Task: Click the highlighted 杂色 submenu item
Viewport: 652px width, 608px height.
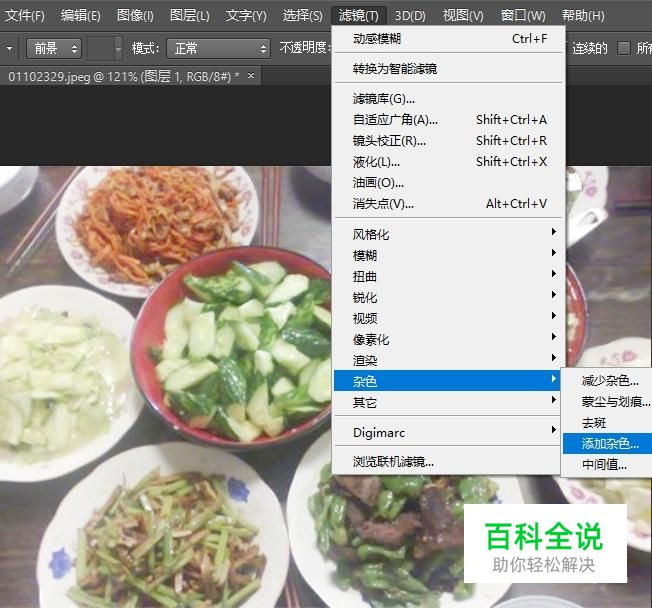Action: (x=448, y=381)
